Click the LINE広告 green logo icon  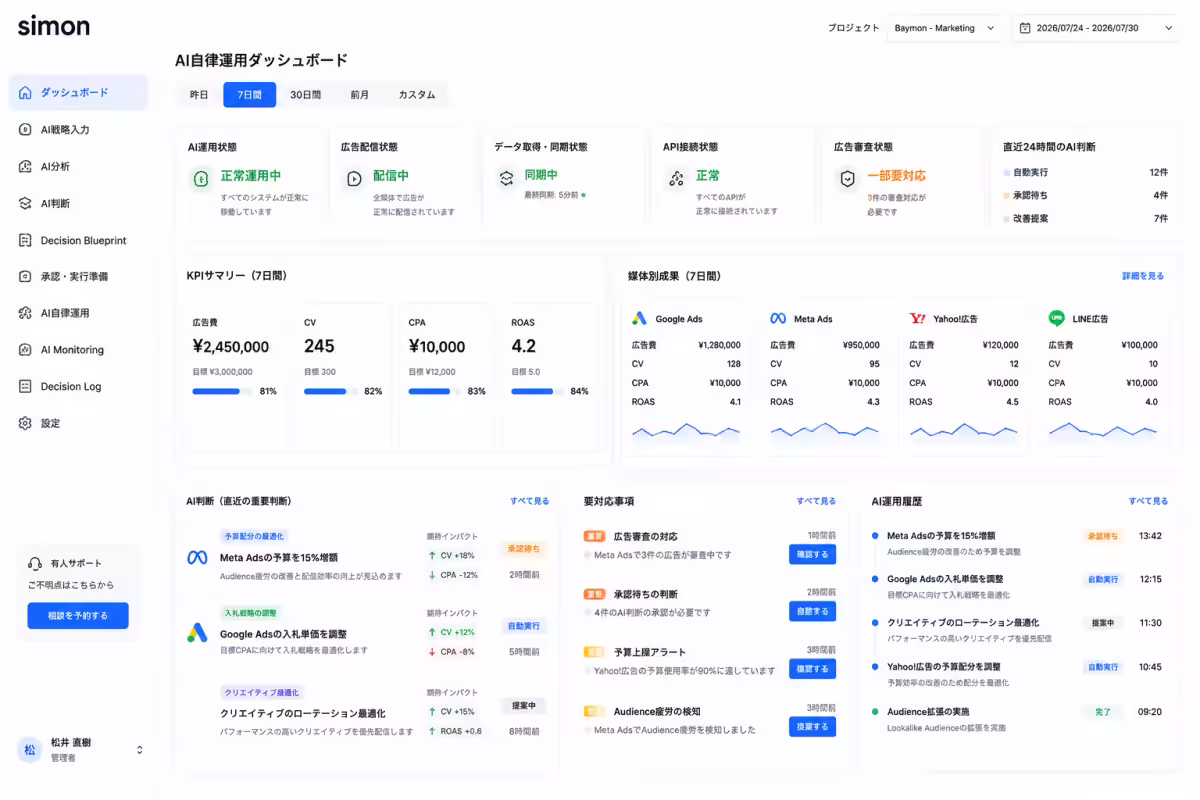click(1056, 319)
